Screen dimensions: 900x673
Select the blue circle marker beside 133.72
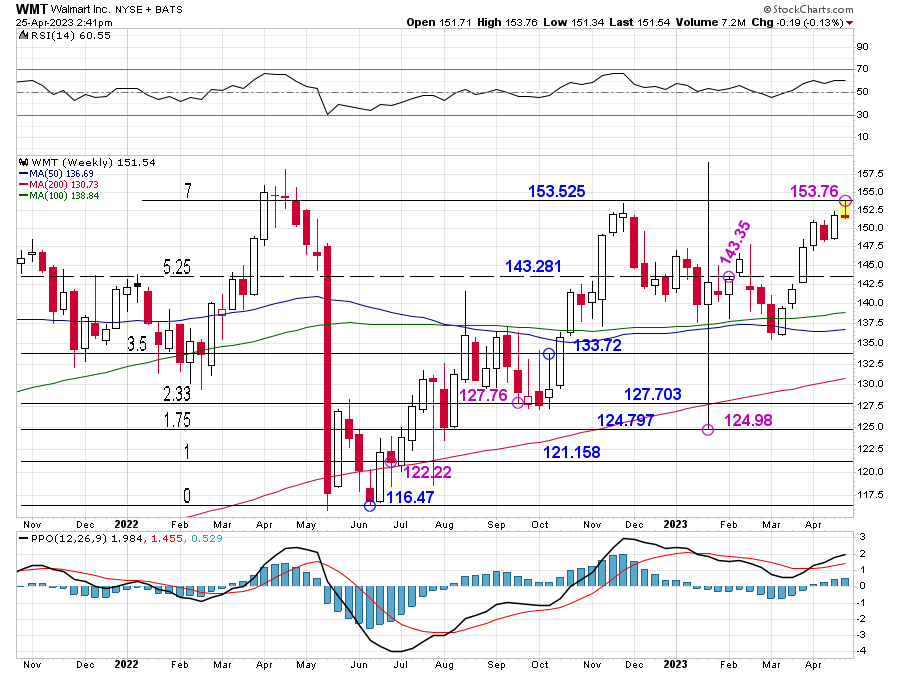point(549,354)
